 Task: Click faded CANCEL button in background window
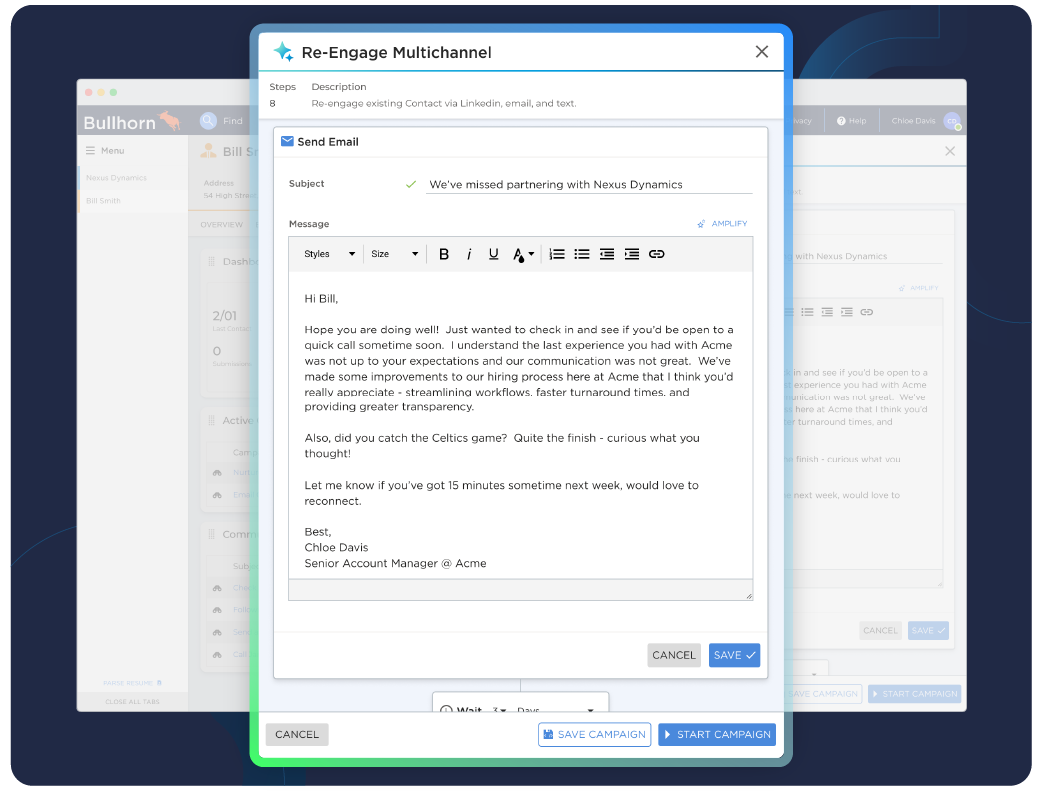(880, 631)
